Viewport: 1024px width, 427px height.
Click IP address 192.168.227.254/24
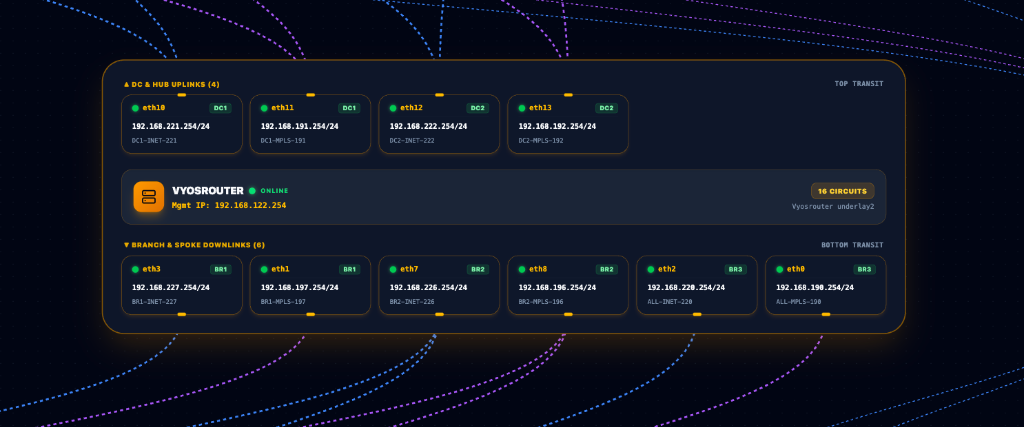(170, 287)
